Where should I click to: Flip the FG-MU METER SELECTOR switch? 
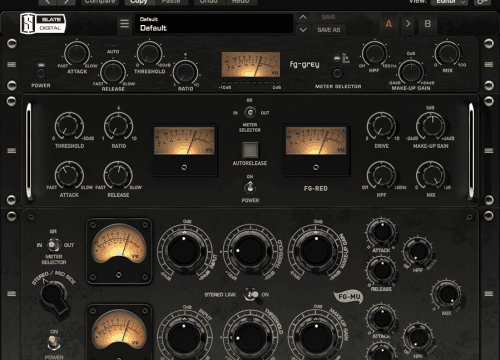[53, 245]
